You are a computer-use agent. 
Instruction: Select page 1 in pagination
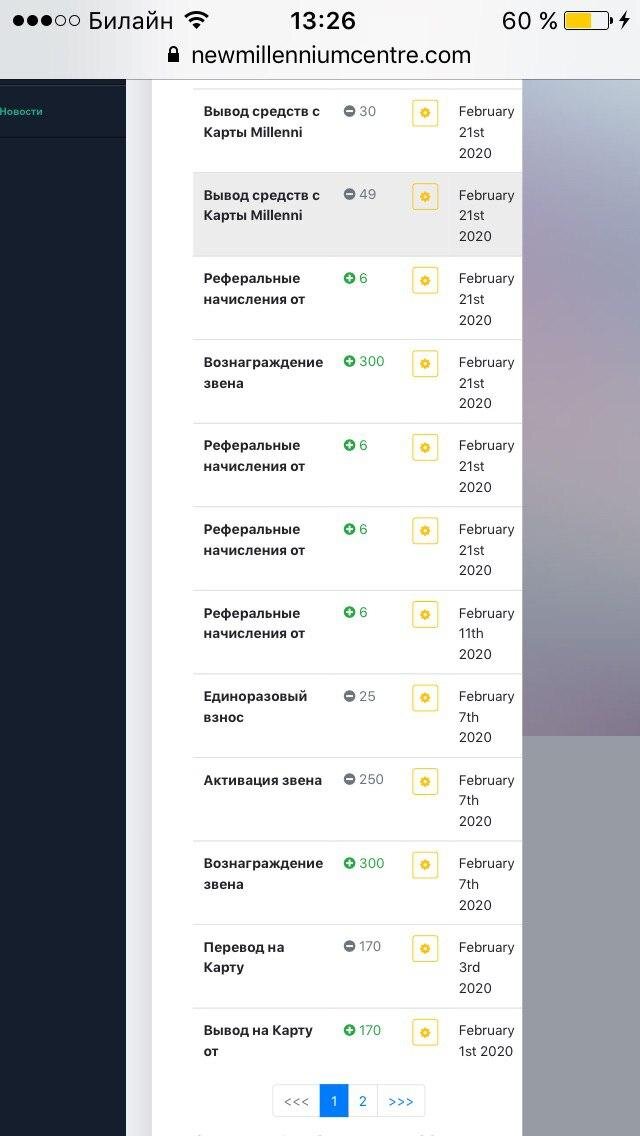(x=334, y=1101)
